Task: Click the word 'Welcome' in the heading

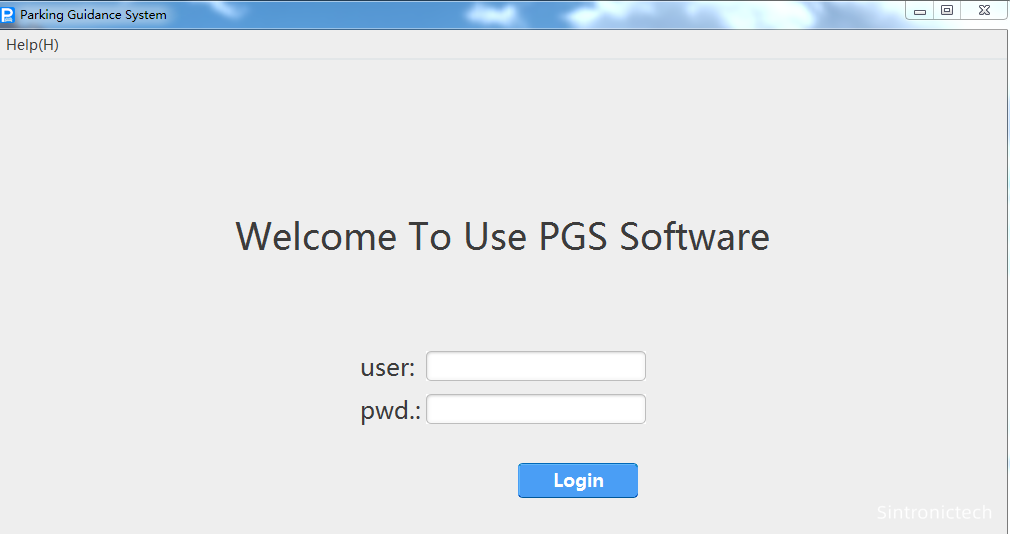Action: pyautogui.click(x=314, y=237)
